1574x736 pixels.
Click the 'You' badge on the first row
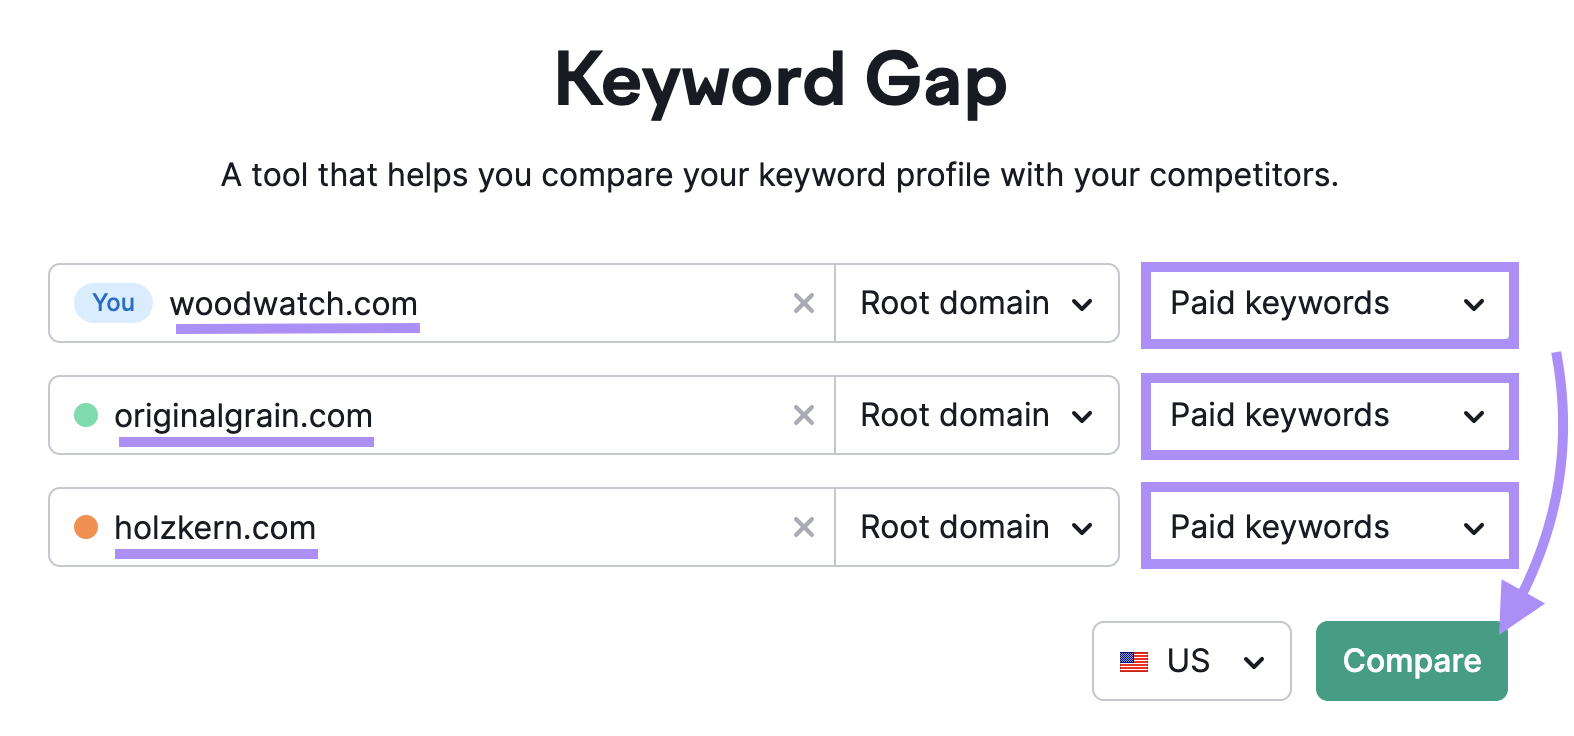(112, 303)
